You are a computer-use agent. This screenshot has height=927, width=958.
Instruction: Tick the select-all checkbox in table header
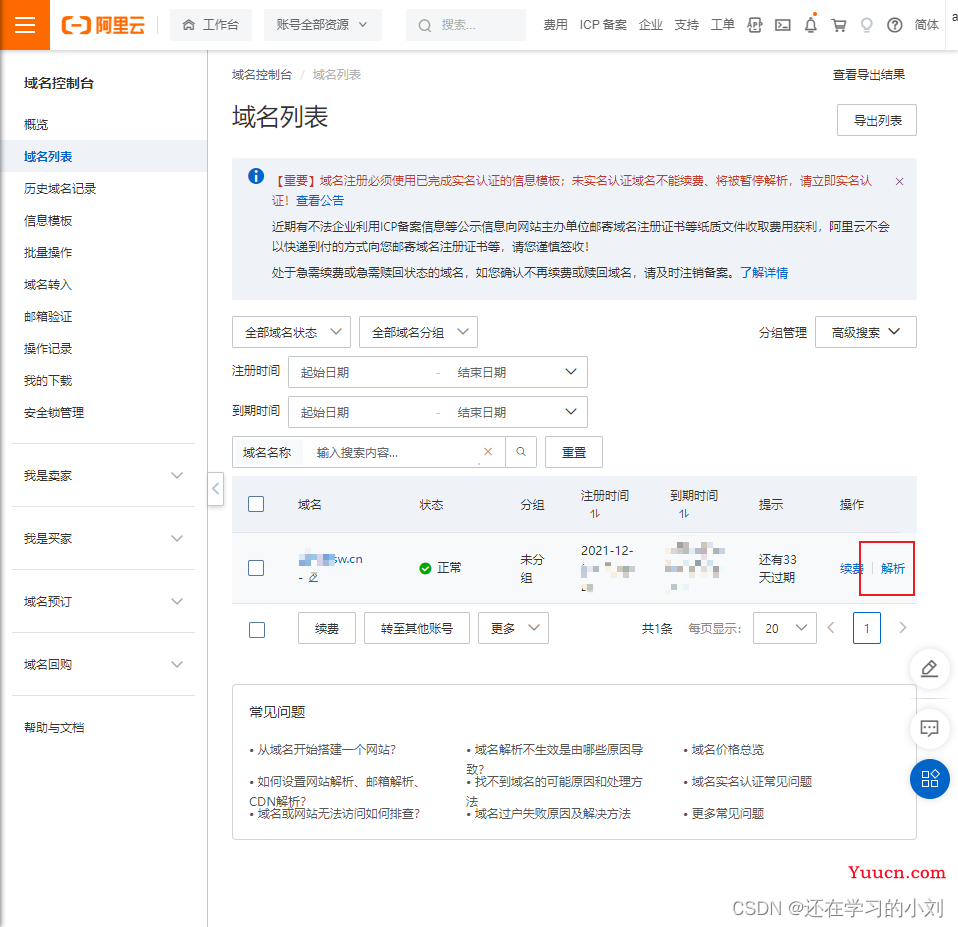(x=256, y=504)
